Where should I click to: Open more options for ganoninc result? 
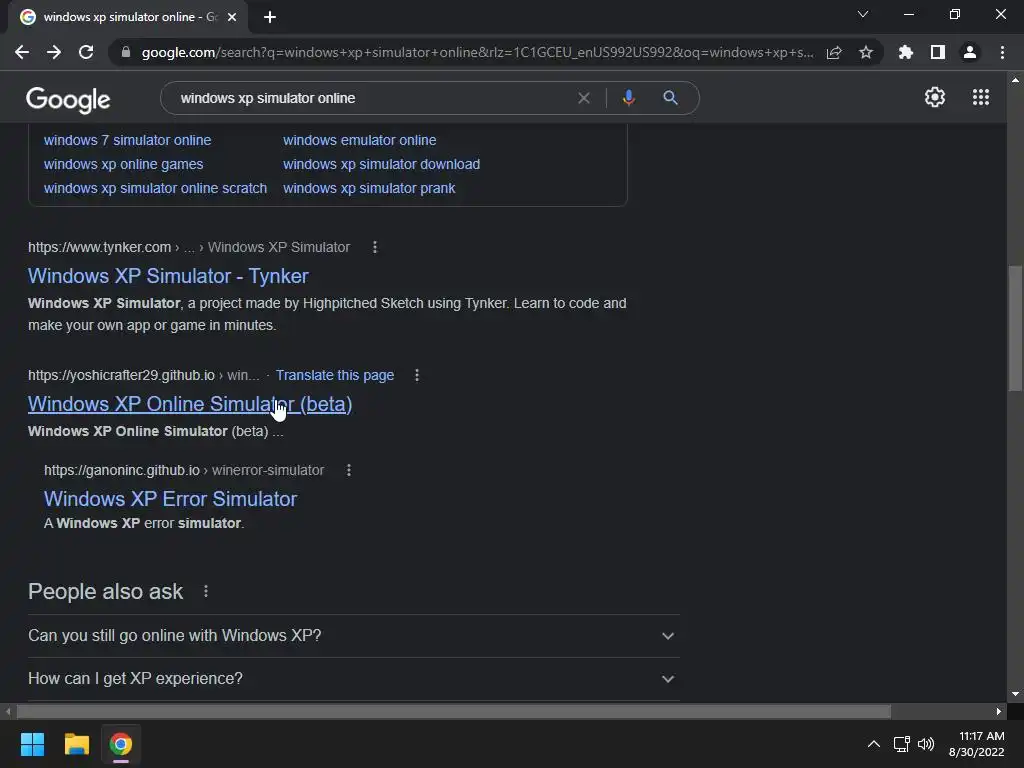(349, 470)
